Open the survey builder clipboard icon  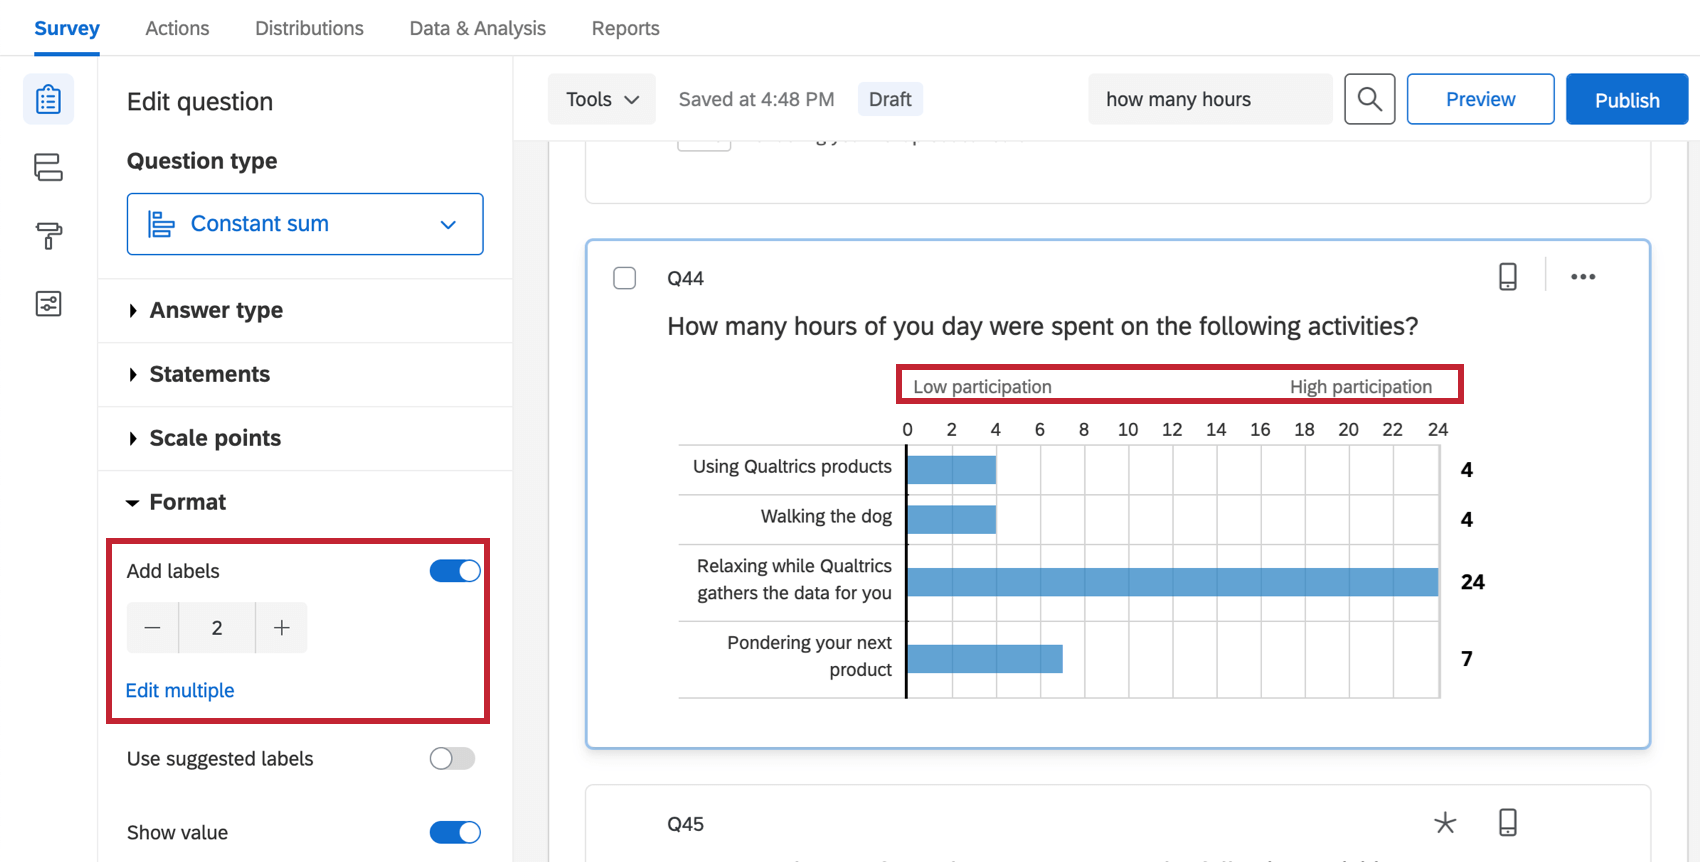(x=48, y=99)
